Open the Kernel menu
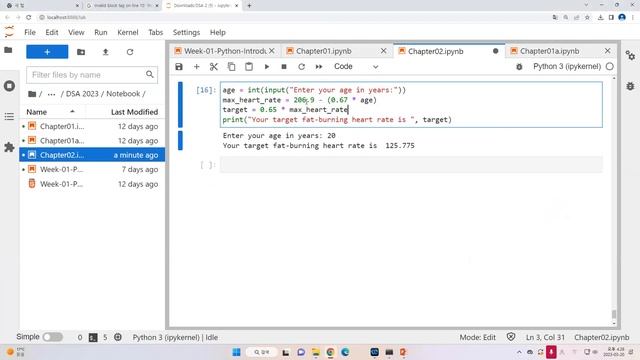This screenshot has width=640, height=360. (128, 32)
